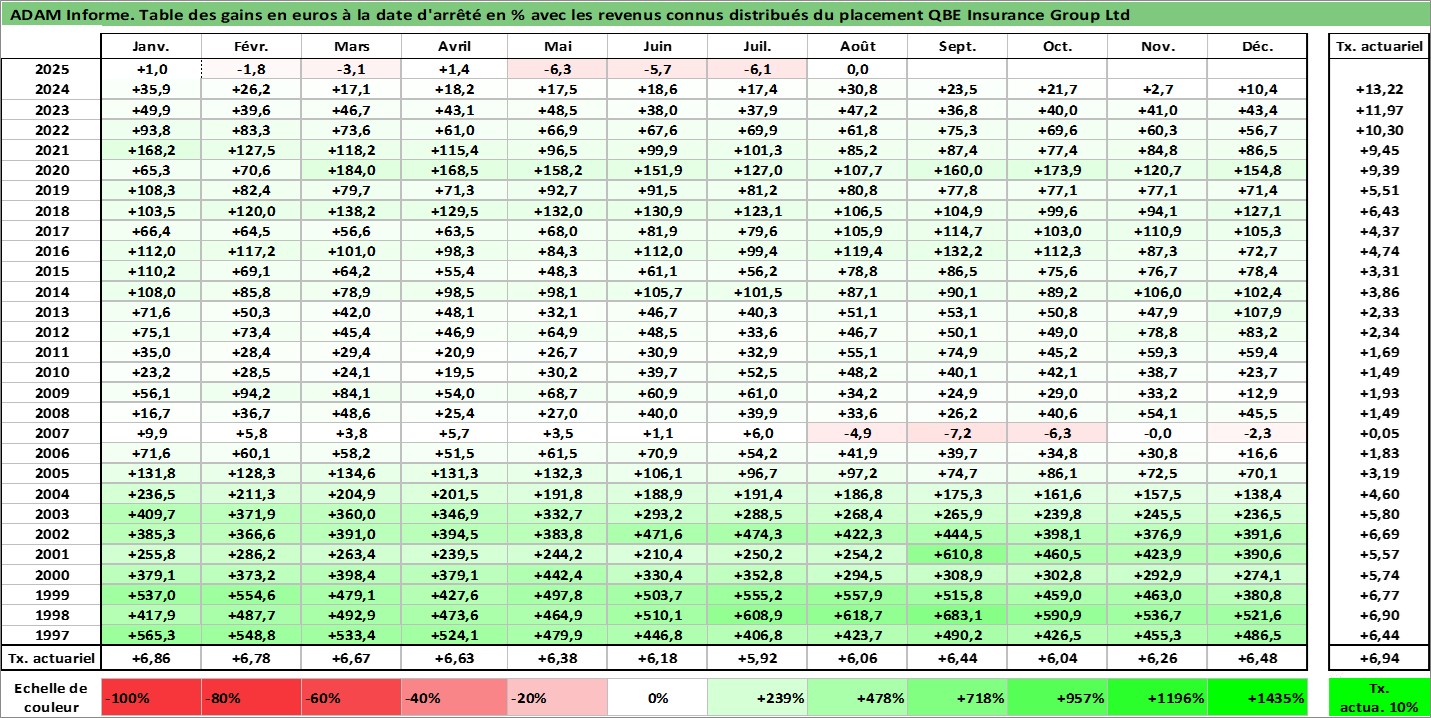The height and width of the screenshot is (718, 1431).
Task: Select the +1435% bright green swatch
Action: (x=1257, y=698)
